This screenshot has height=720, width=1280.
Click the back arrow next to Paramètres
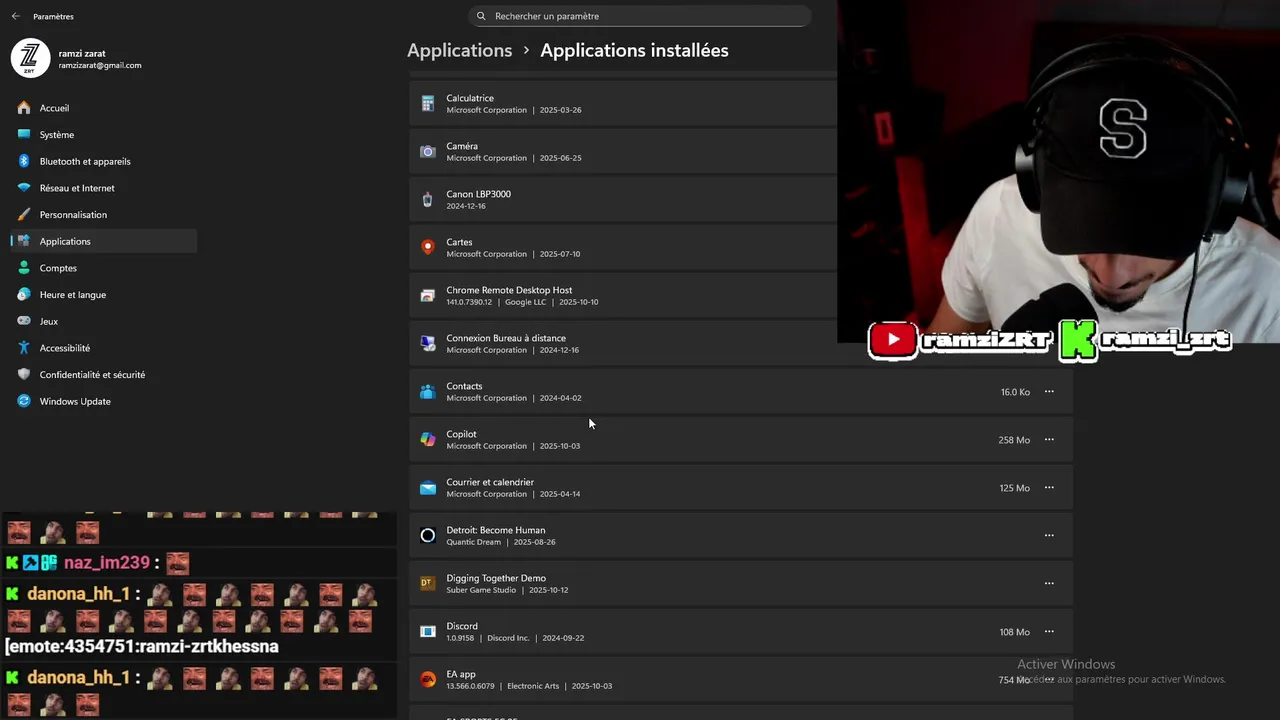15,16
